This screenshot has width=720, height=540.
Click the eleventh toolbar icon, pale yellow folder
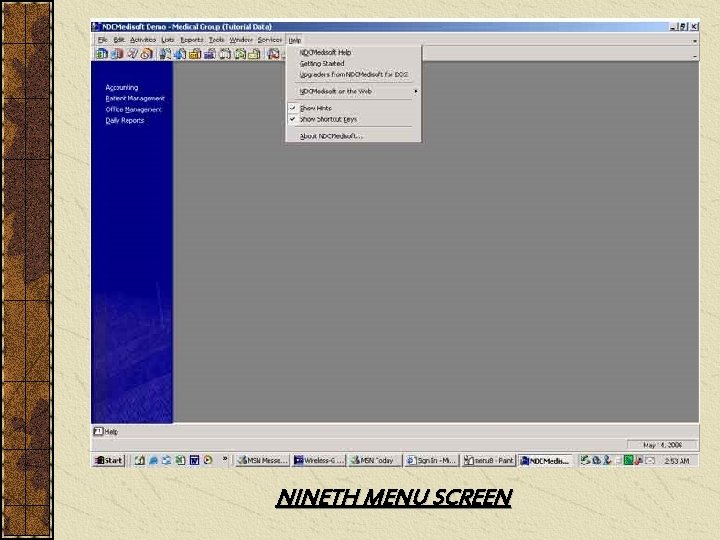(254, 54)
